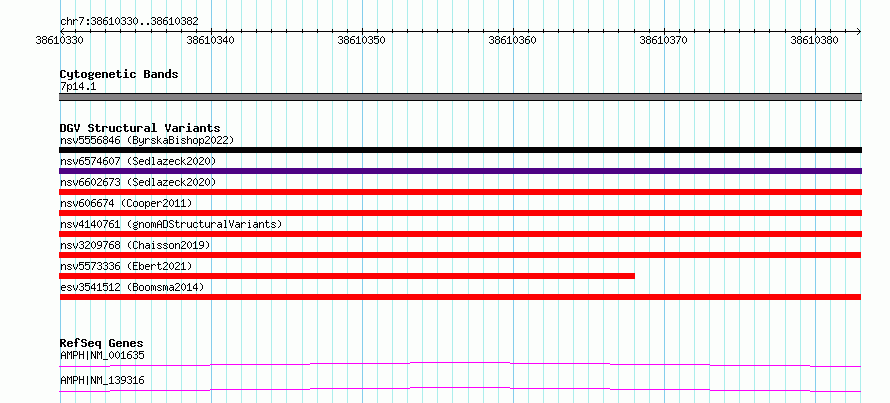Click the shorter red nsv5573336 variant bar
Image resolution: width=890 pixels, height=403 pixels.
click(347, 276)
